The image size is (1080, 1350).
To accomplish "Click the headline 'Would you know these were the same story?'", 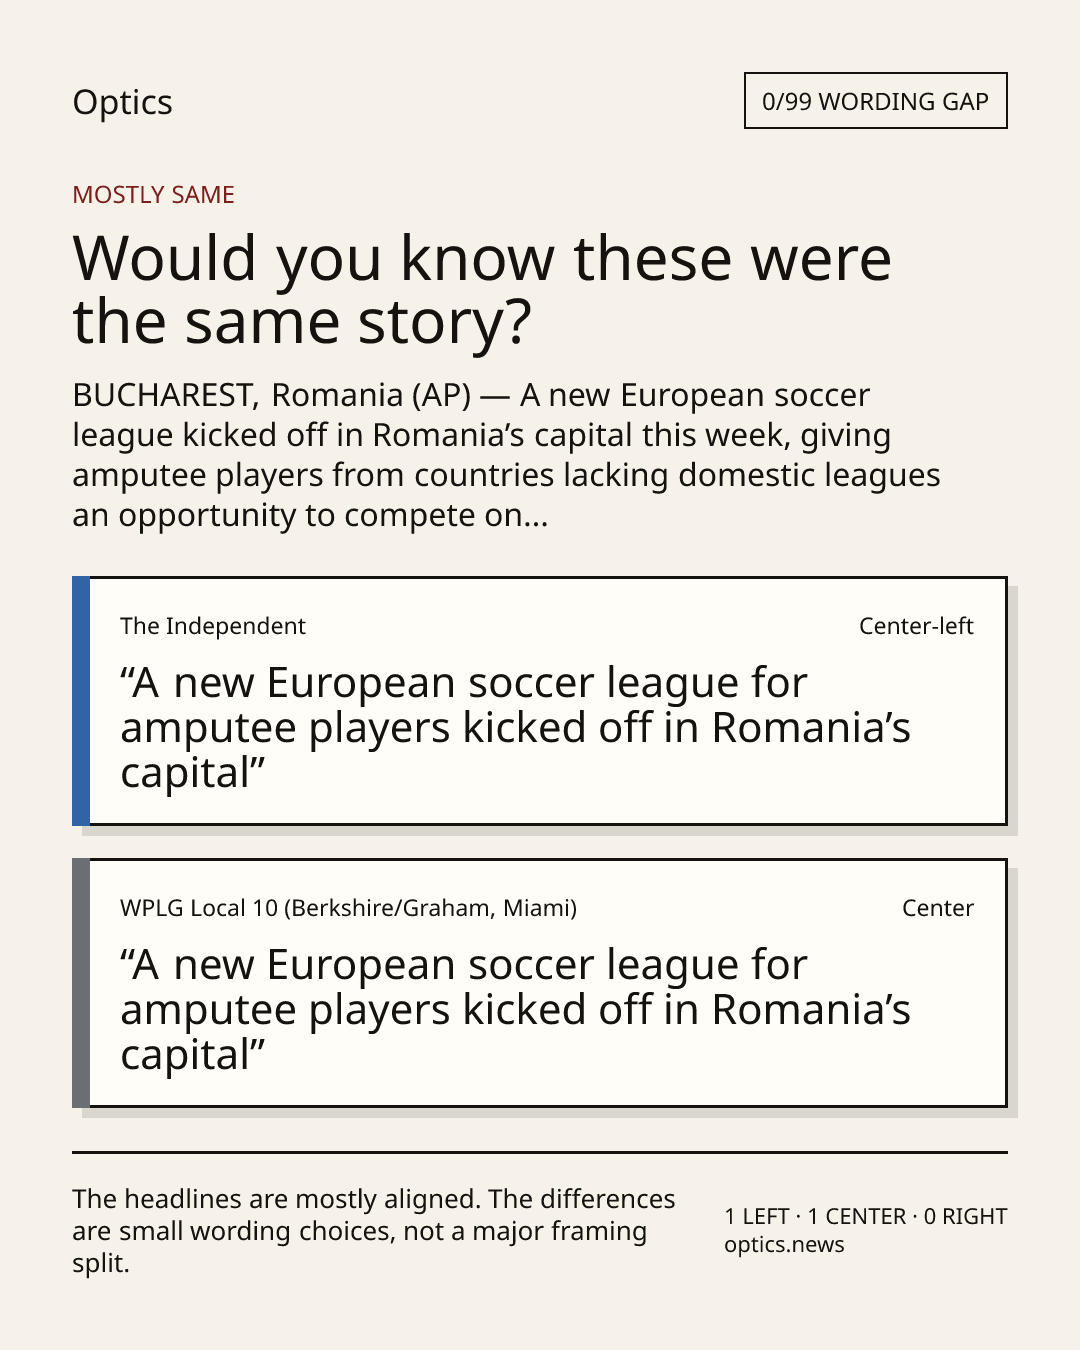I will pyautogui.click(x=482, y=290).
